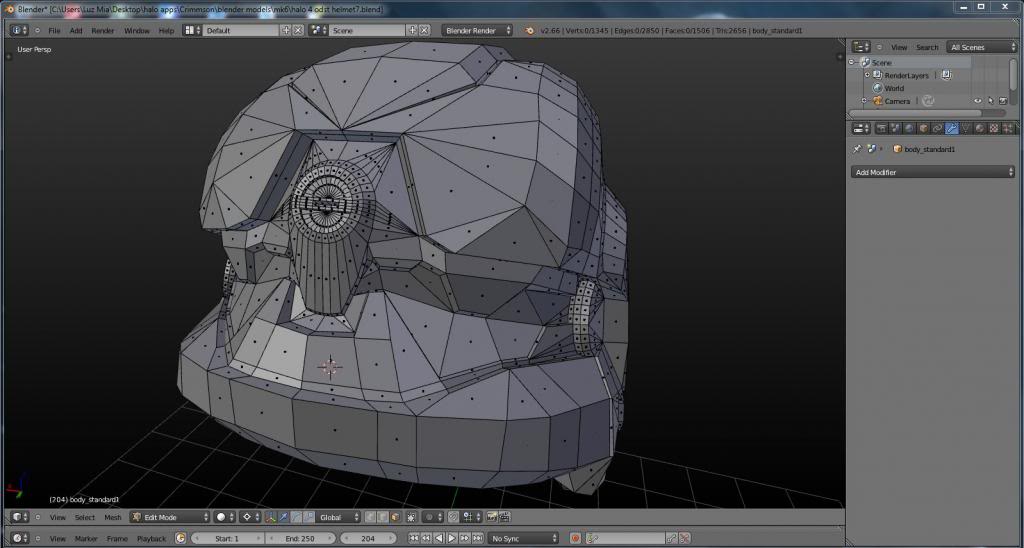Delete the current Scene with X button
Image resolution: width=1024 pixels, height=548 pixels.
[x=424, y=30]
